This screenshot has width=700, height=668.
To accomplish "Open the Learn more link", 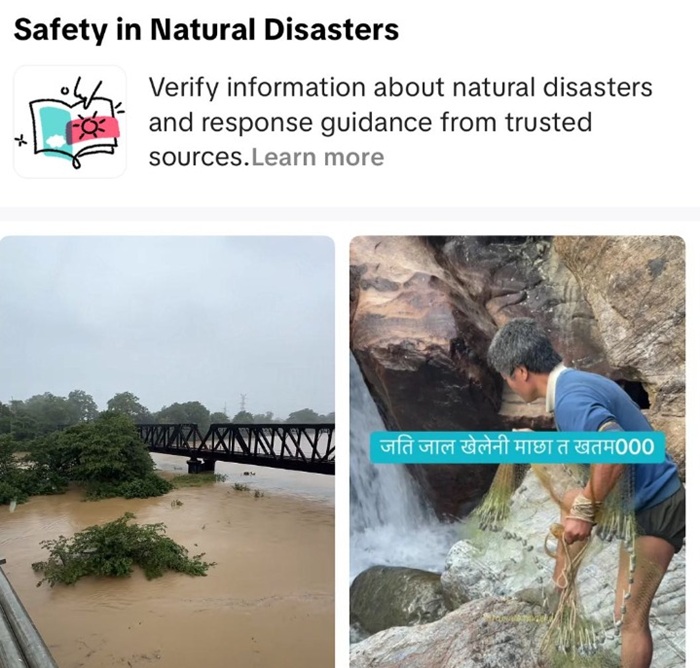I will (317, 157).
